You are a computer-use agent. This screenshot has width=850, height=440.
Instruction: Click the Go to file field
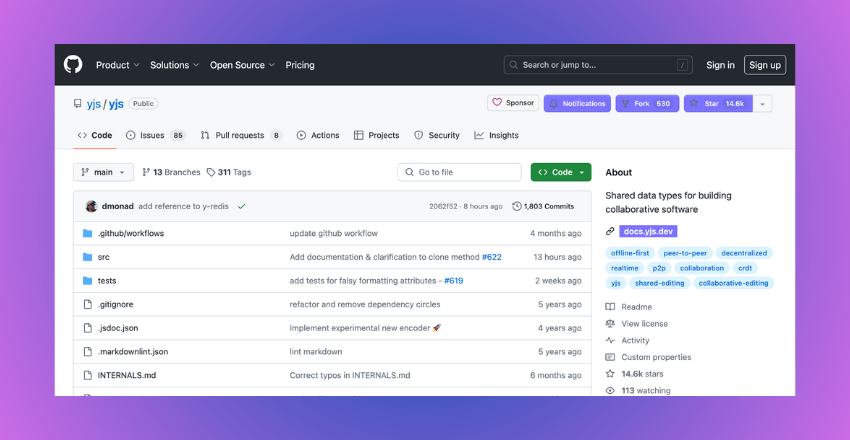click(459, 172)
